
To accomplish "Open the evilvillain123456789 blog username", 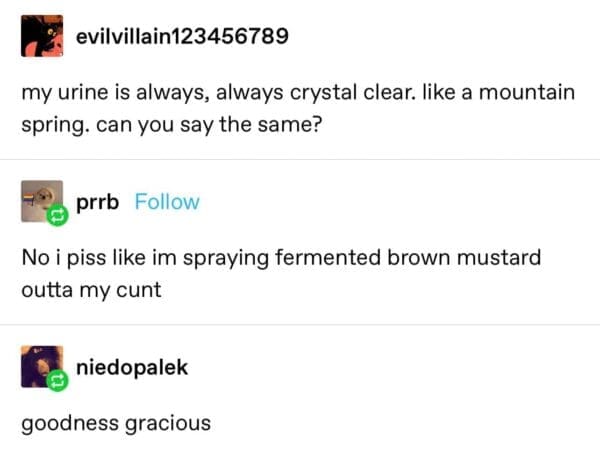I will click(x=181, y=37).
